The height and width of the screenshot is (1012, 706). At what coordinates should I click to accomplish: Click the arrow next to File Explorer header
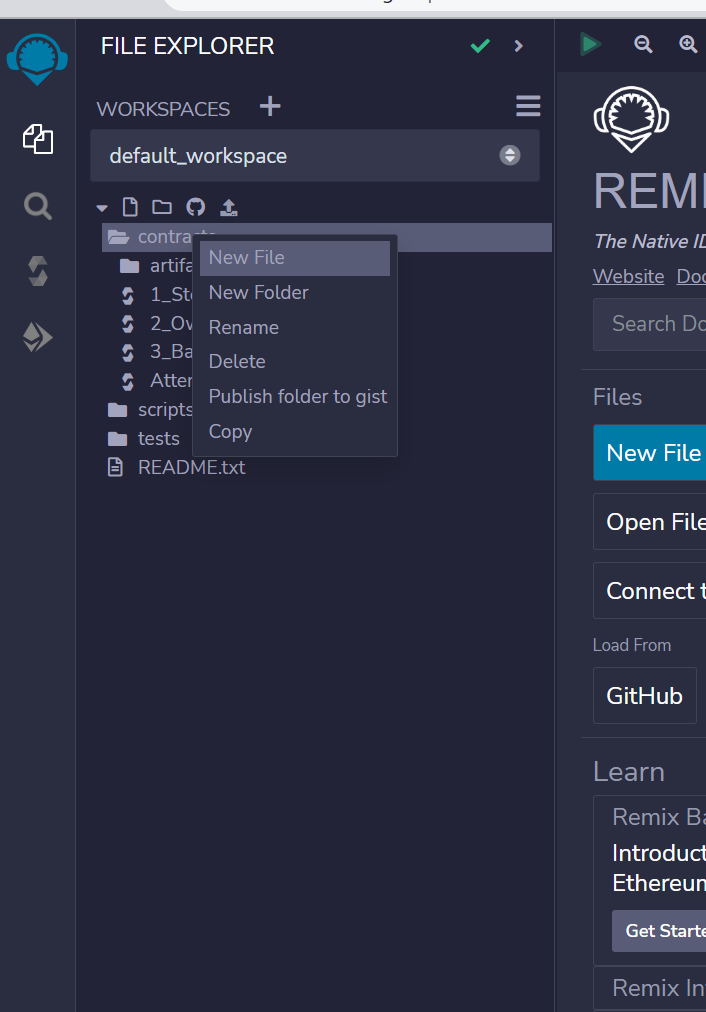click(518, 46)
